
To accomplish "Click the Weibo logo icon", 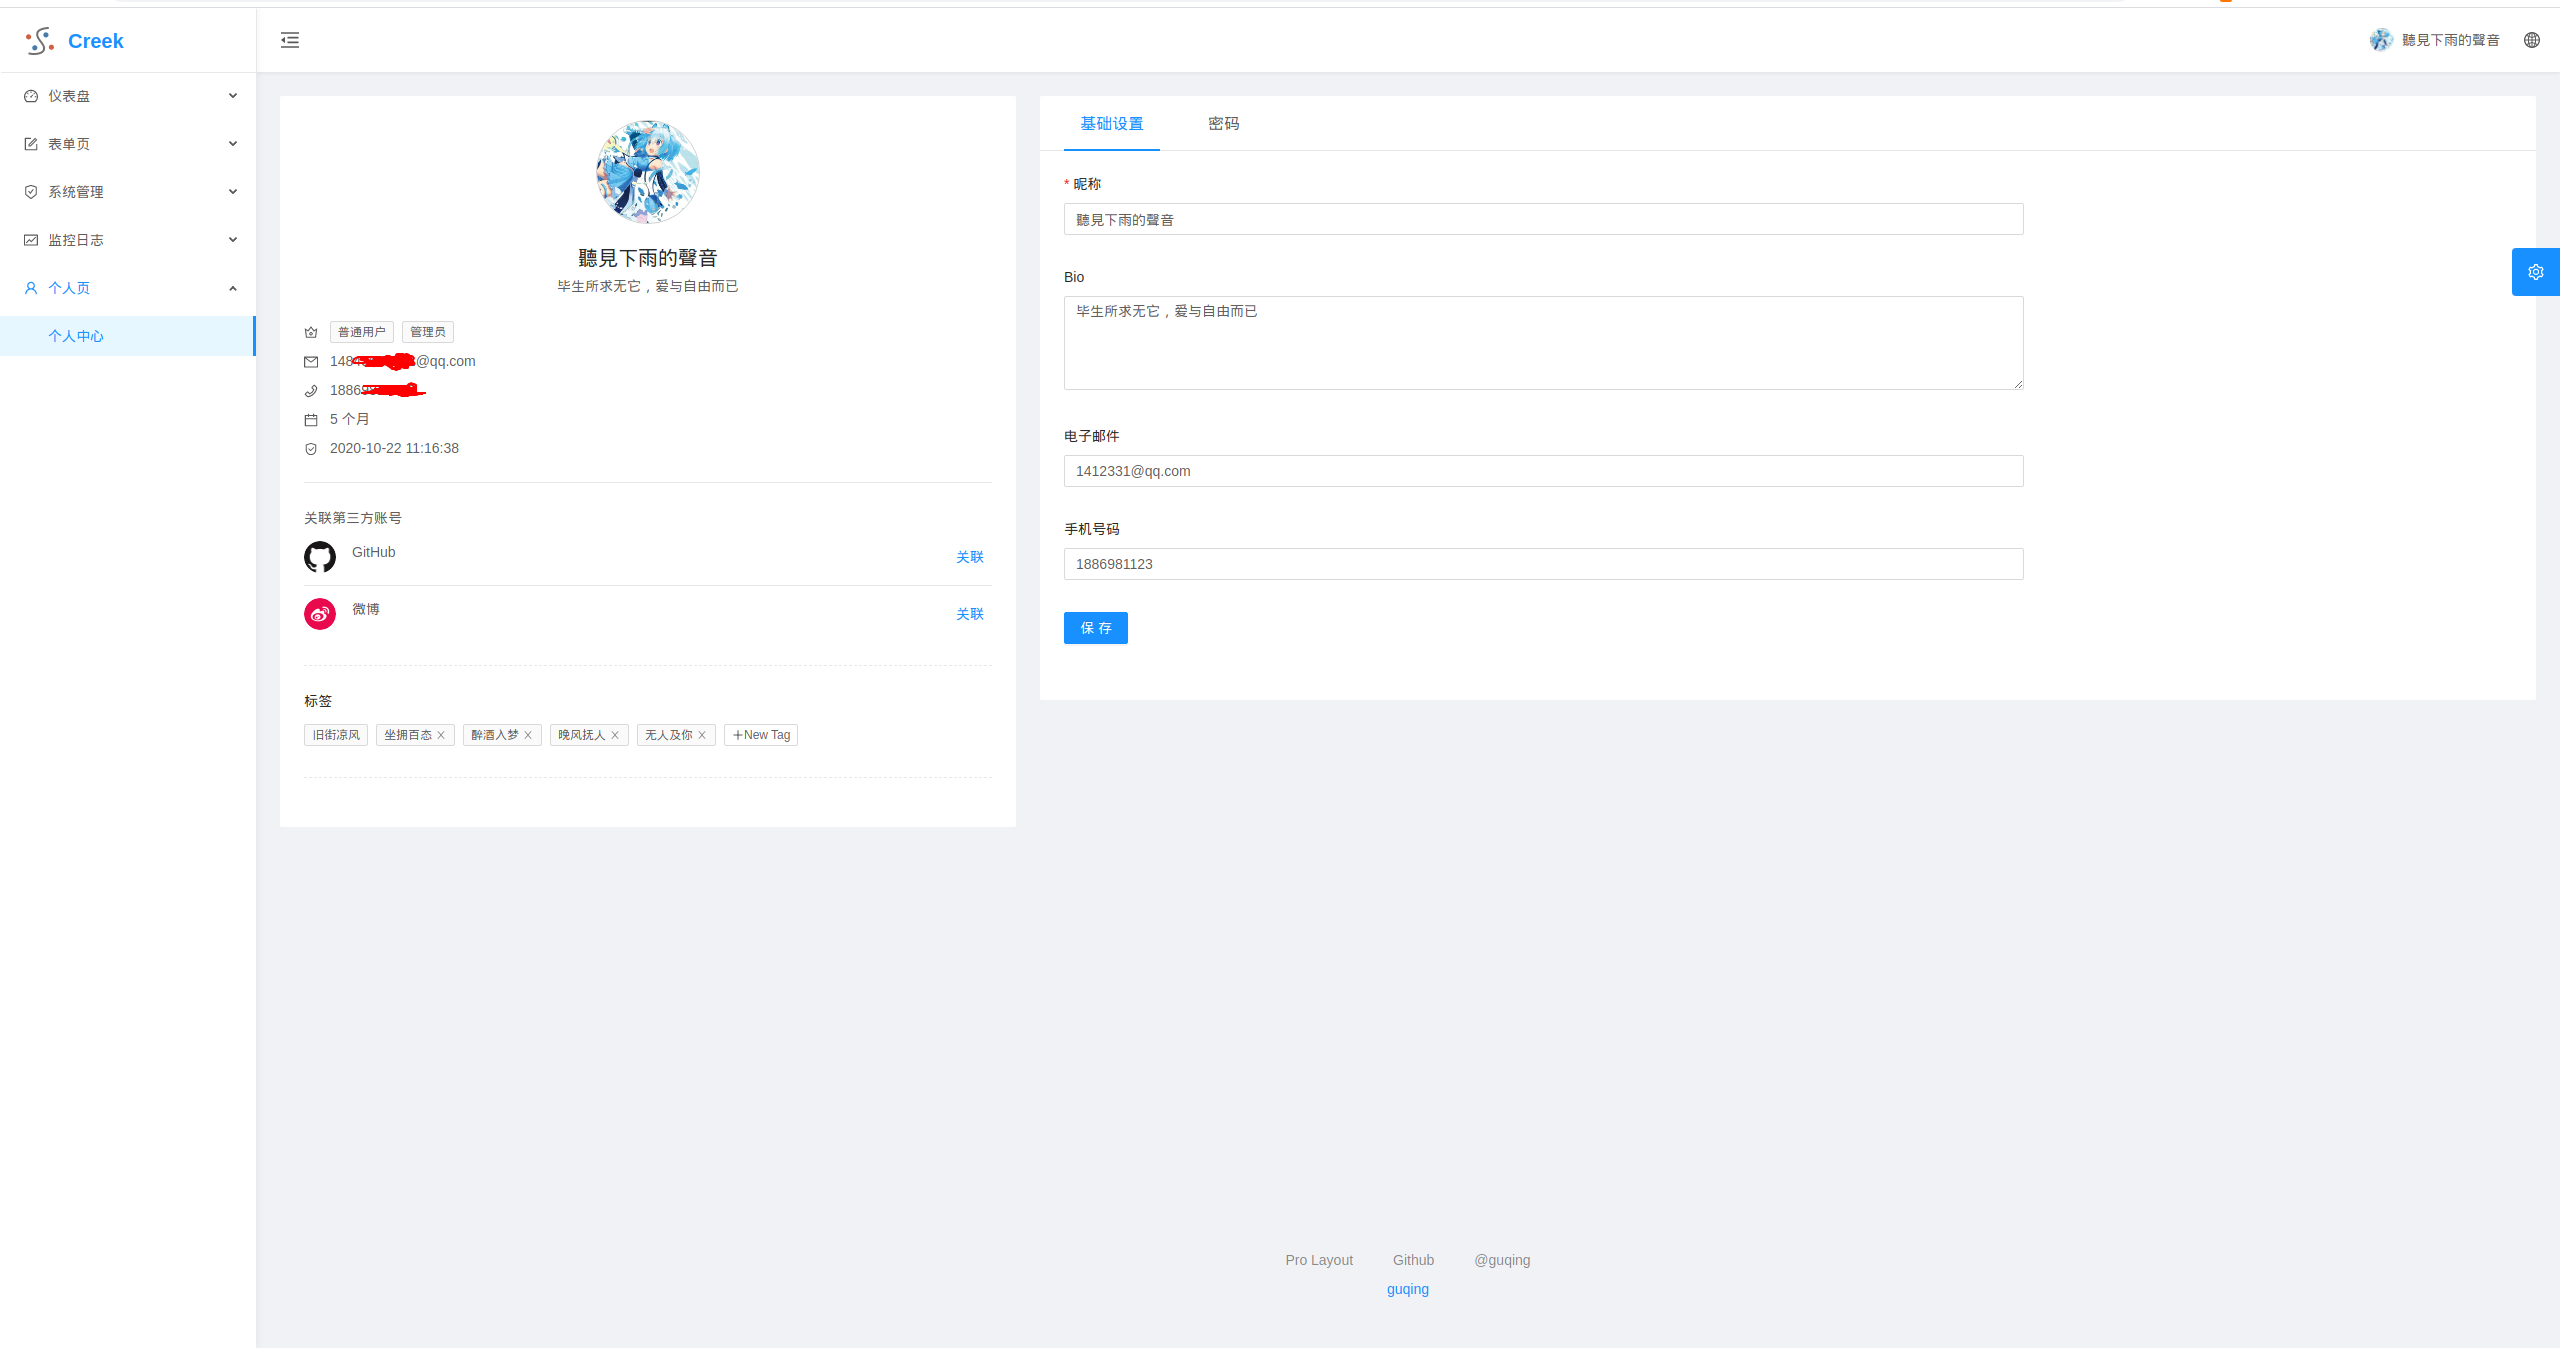I will (x=320, y=614).
